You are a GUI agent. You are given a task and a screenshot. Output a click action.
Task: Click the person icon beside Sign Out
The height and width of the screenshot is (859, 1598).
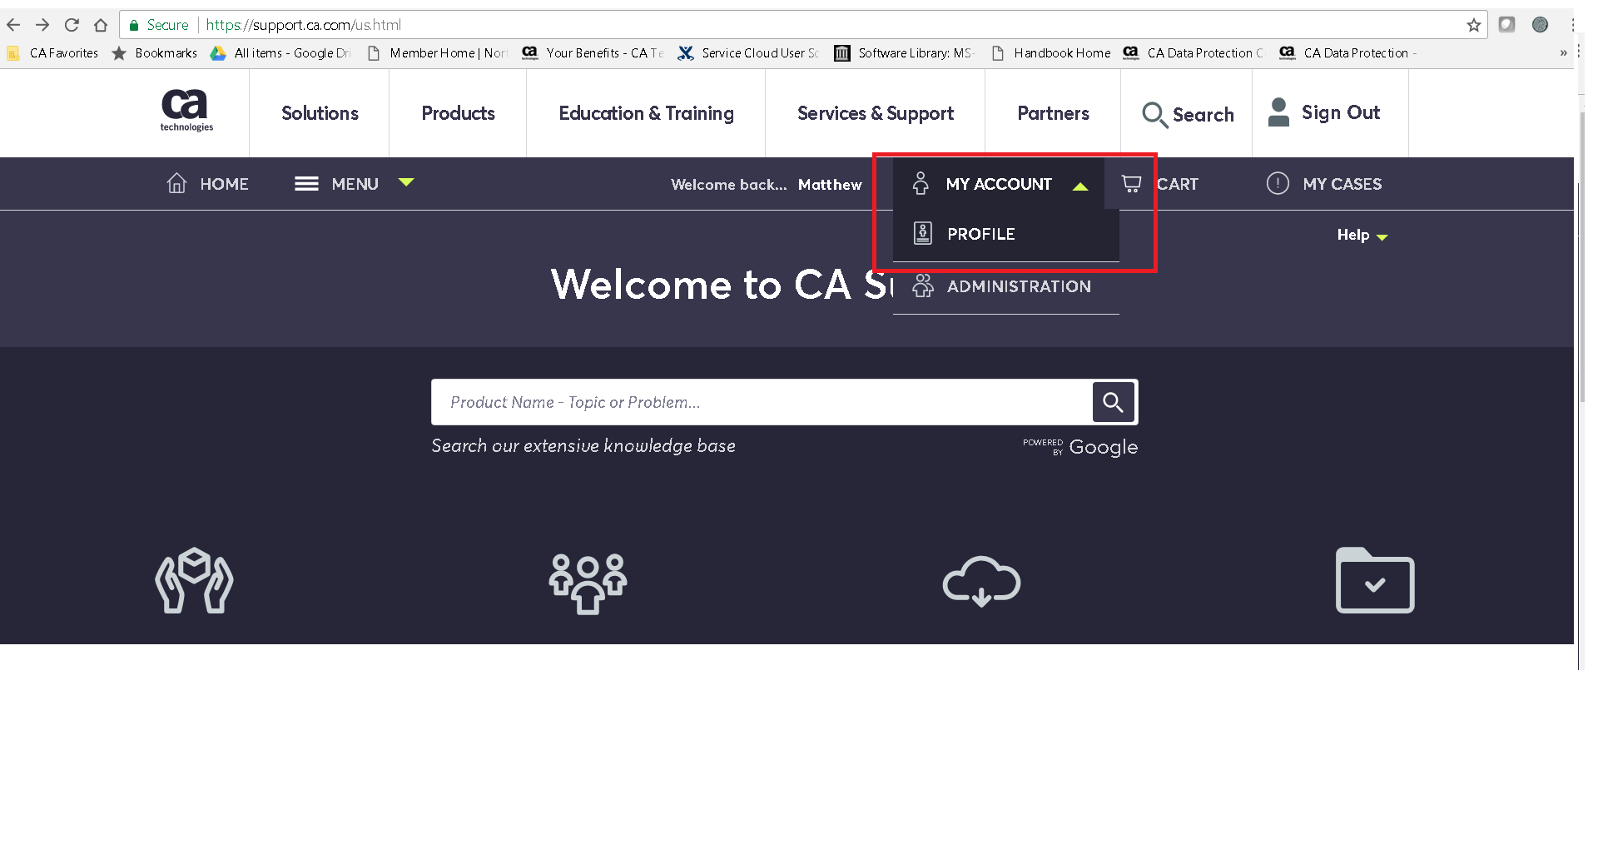pyautogui.click(x=1278, y=112)
